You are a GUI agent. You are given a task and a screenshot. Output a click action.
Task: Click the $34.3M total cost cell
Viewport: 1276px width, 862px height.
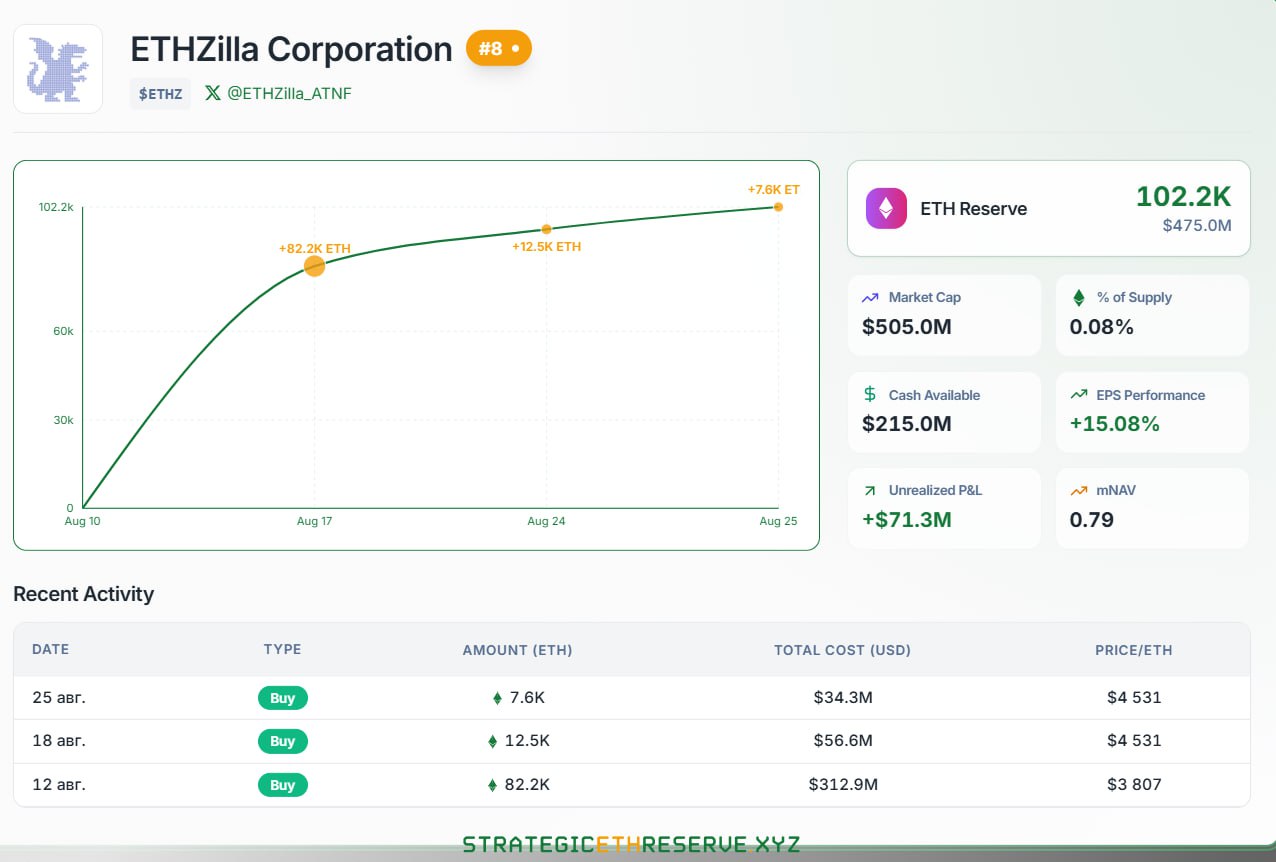pos(843,698)
